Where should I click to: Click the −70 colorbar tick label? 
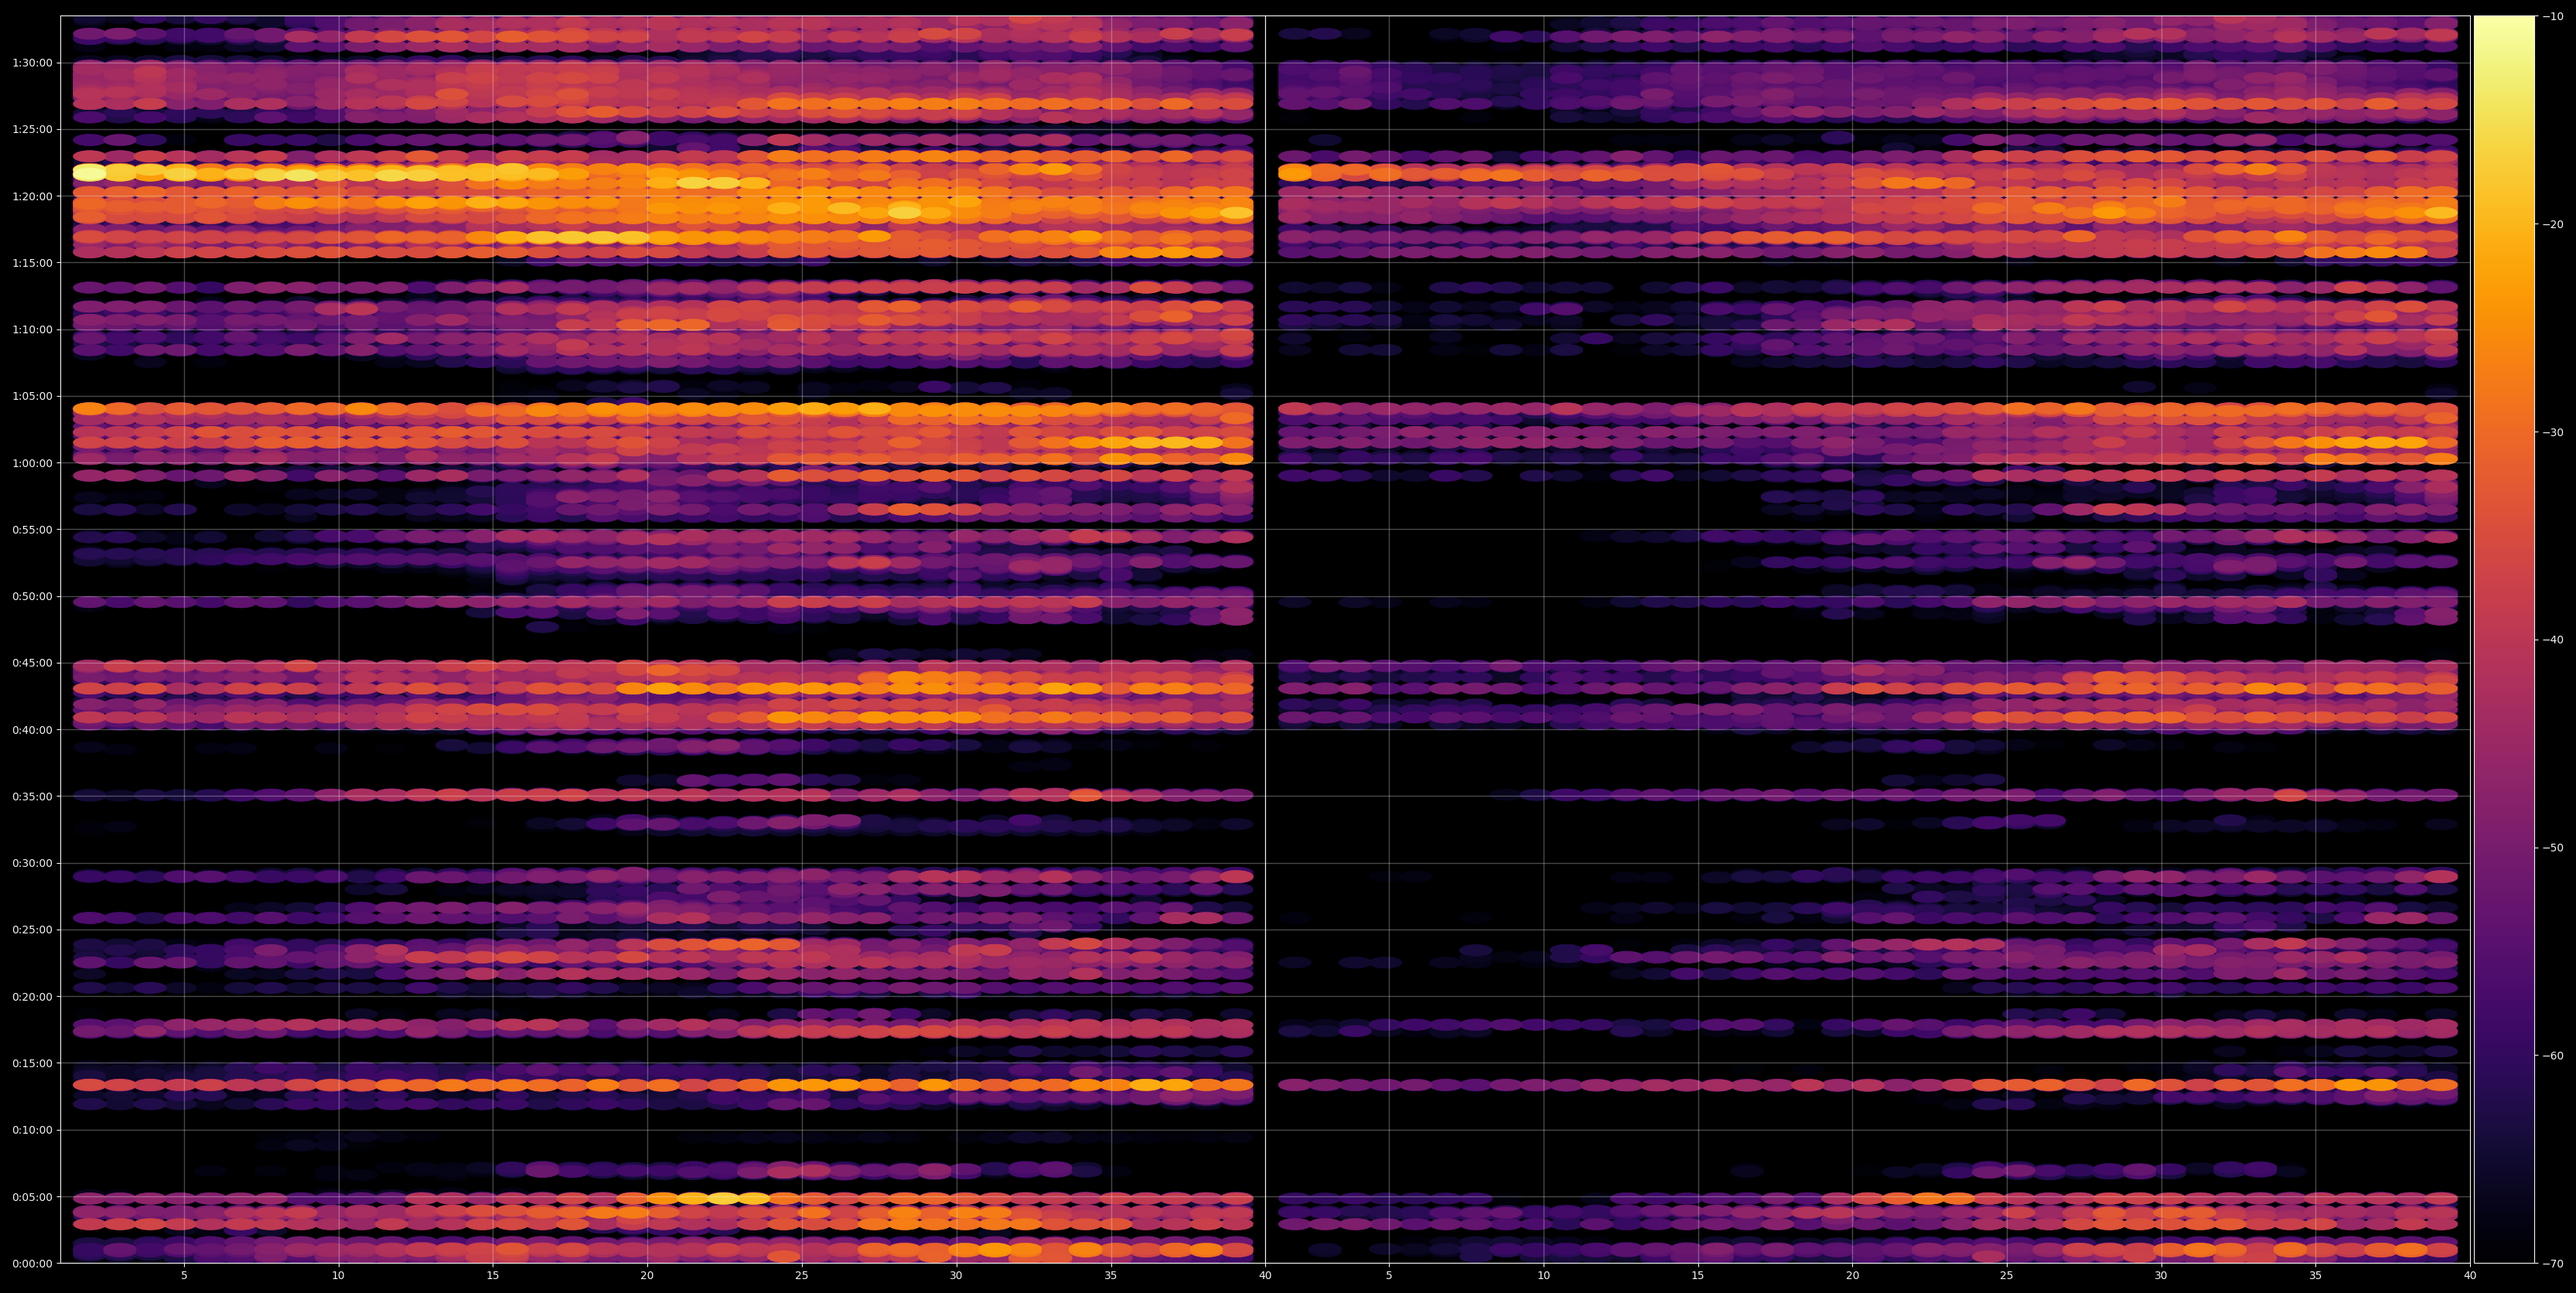2553,1264
